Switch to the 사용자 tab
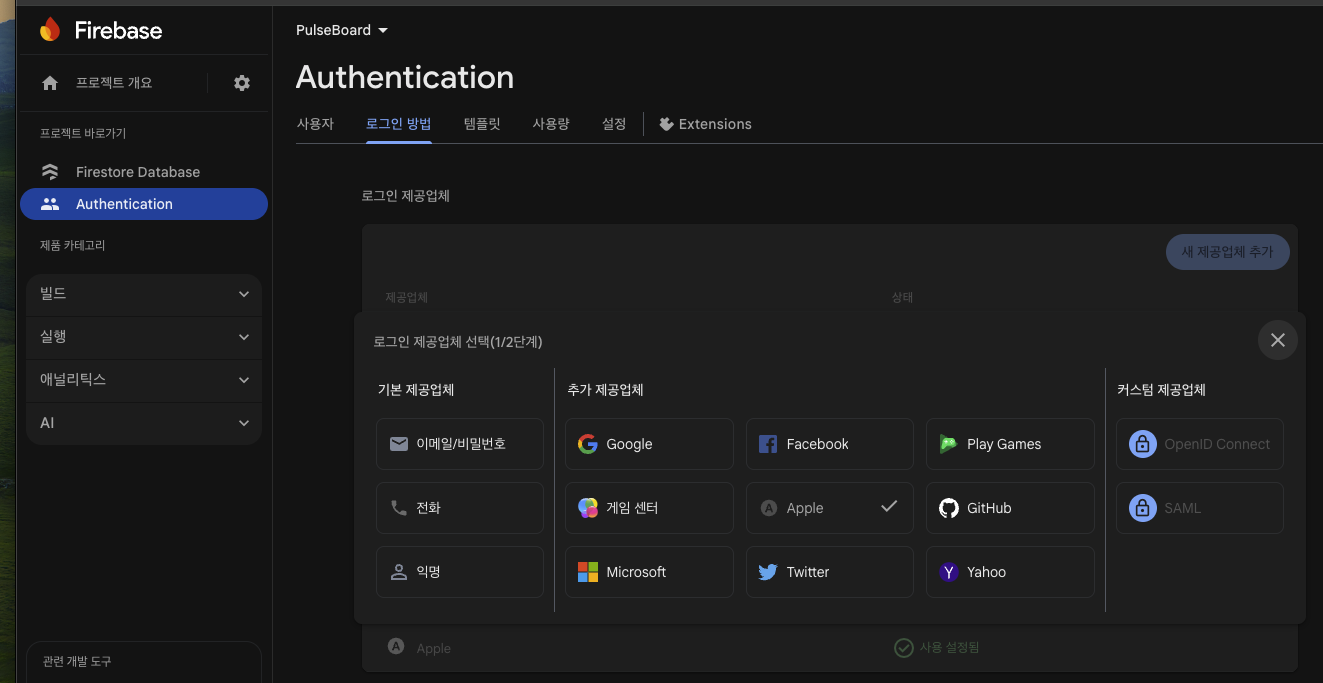This screenshot has height=683, width=1323. (x=315, y=124)
